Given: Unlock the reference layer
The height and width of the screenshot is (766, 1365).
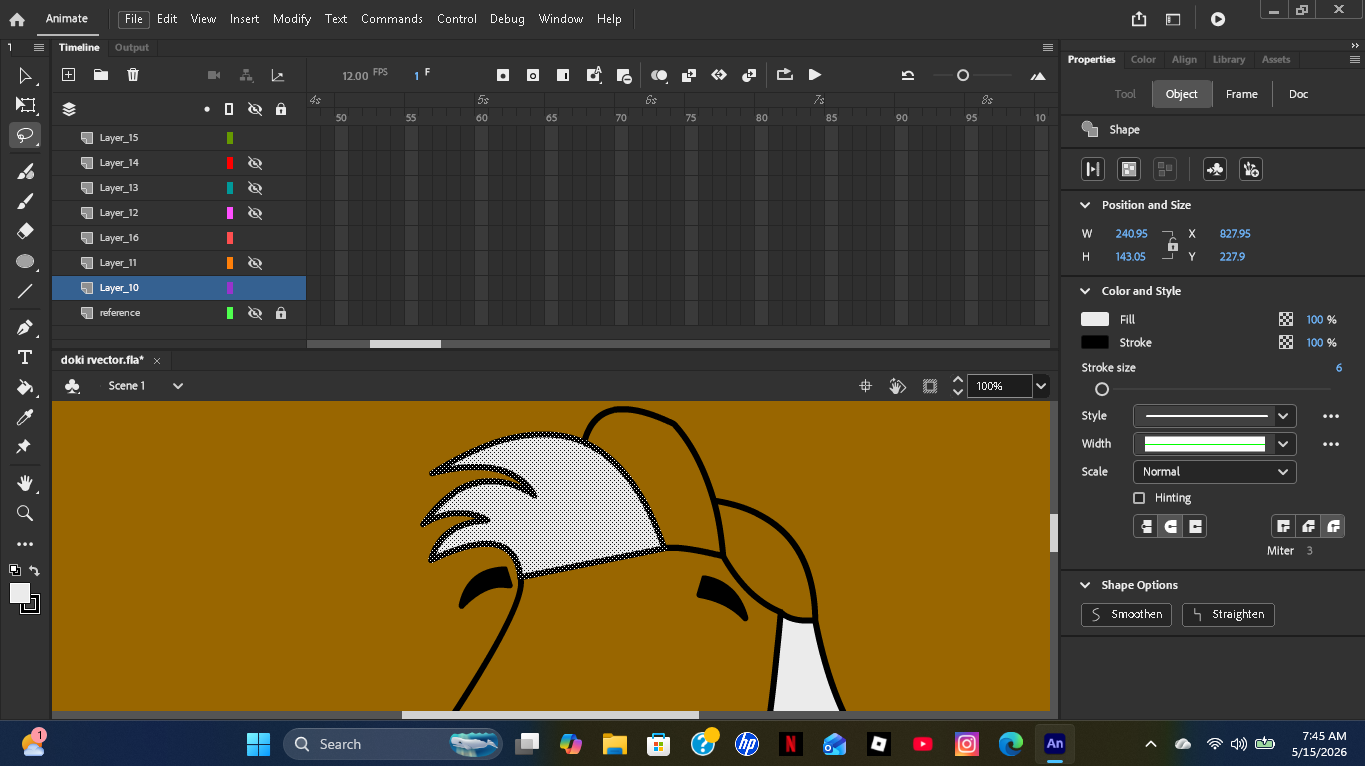Looking at the screenshot, I should 281,313.
